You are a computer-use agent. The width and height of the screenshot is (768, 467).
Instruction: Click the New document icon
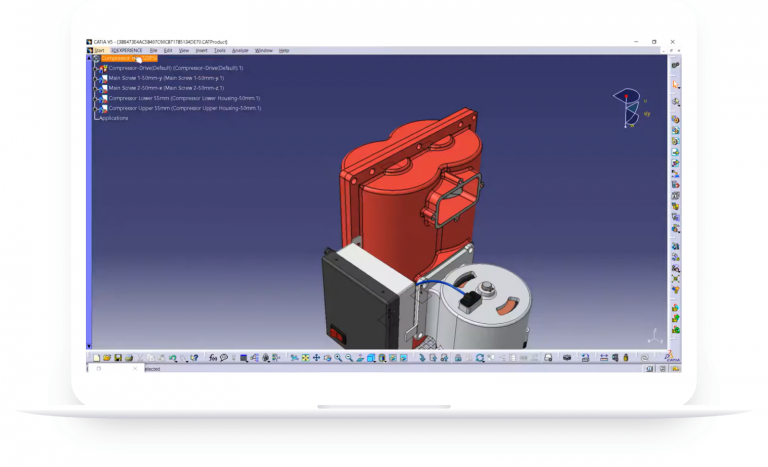pyautogui.click(x=97, y=358)
